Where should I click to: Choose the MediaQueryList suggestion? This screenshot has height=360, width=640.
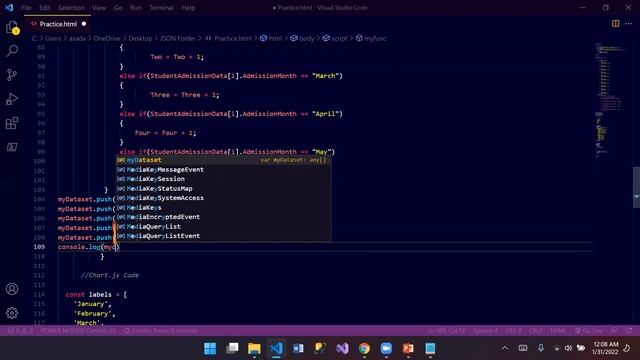(x=223, y=227)
